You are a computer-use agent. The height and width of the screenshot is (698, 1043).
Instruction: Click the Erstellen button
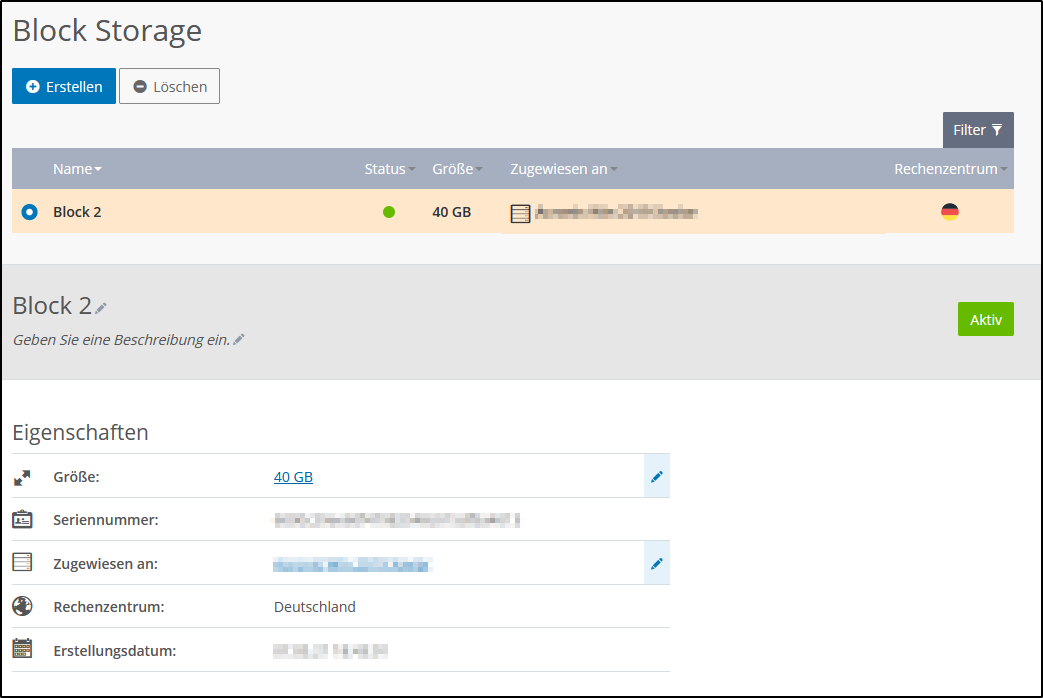point(63,86)
